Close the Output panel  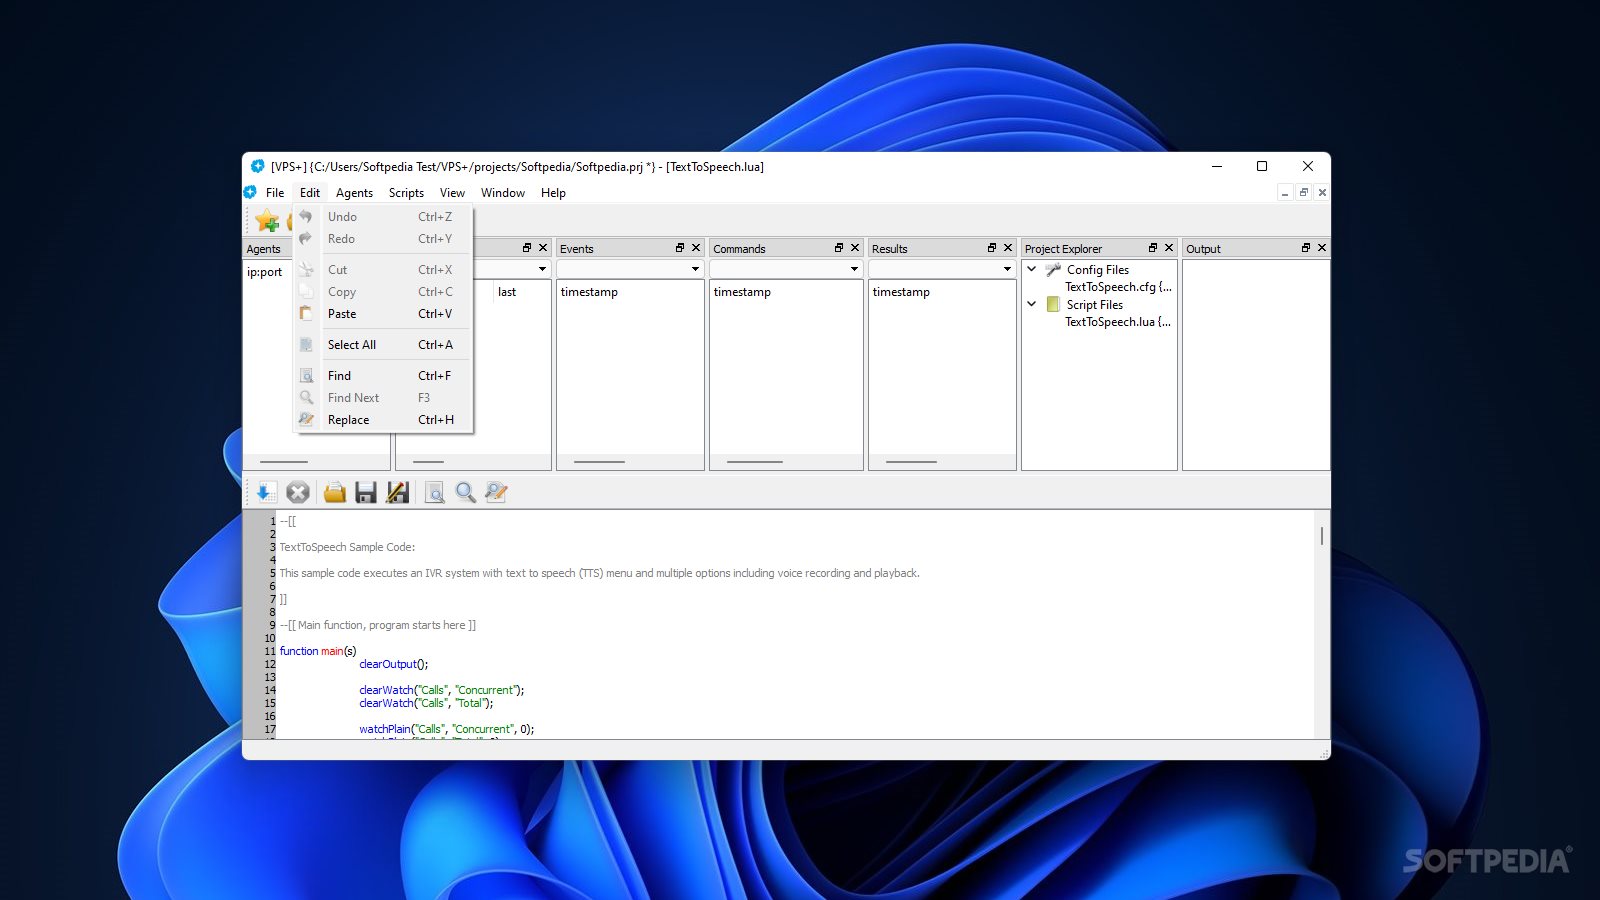click(1322, 248)
